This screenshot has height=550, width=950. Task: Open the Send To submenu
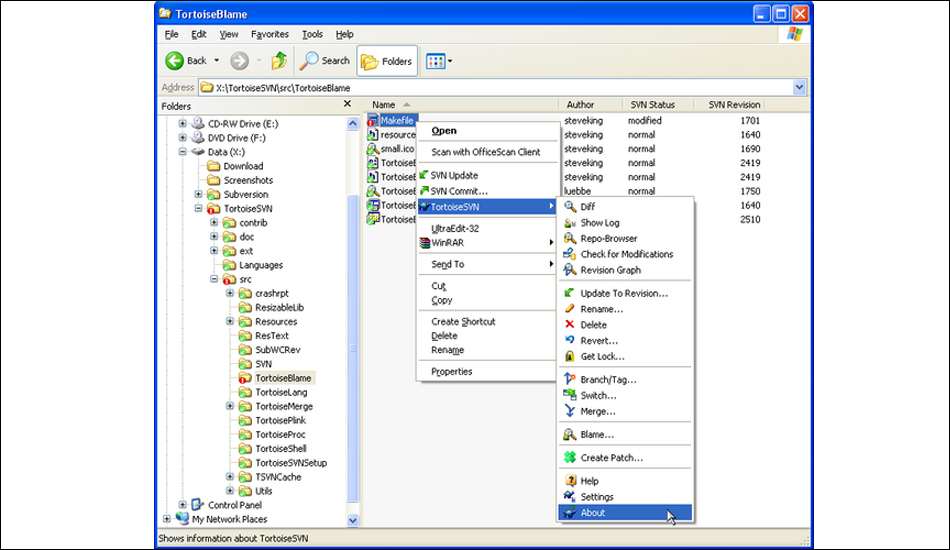click(487, 264)
